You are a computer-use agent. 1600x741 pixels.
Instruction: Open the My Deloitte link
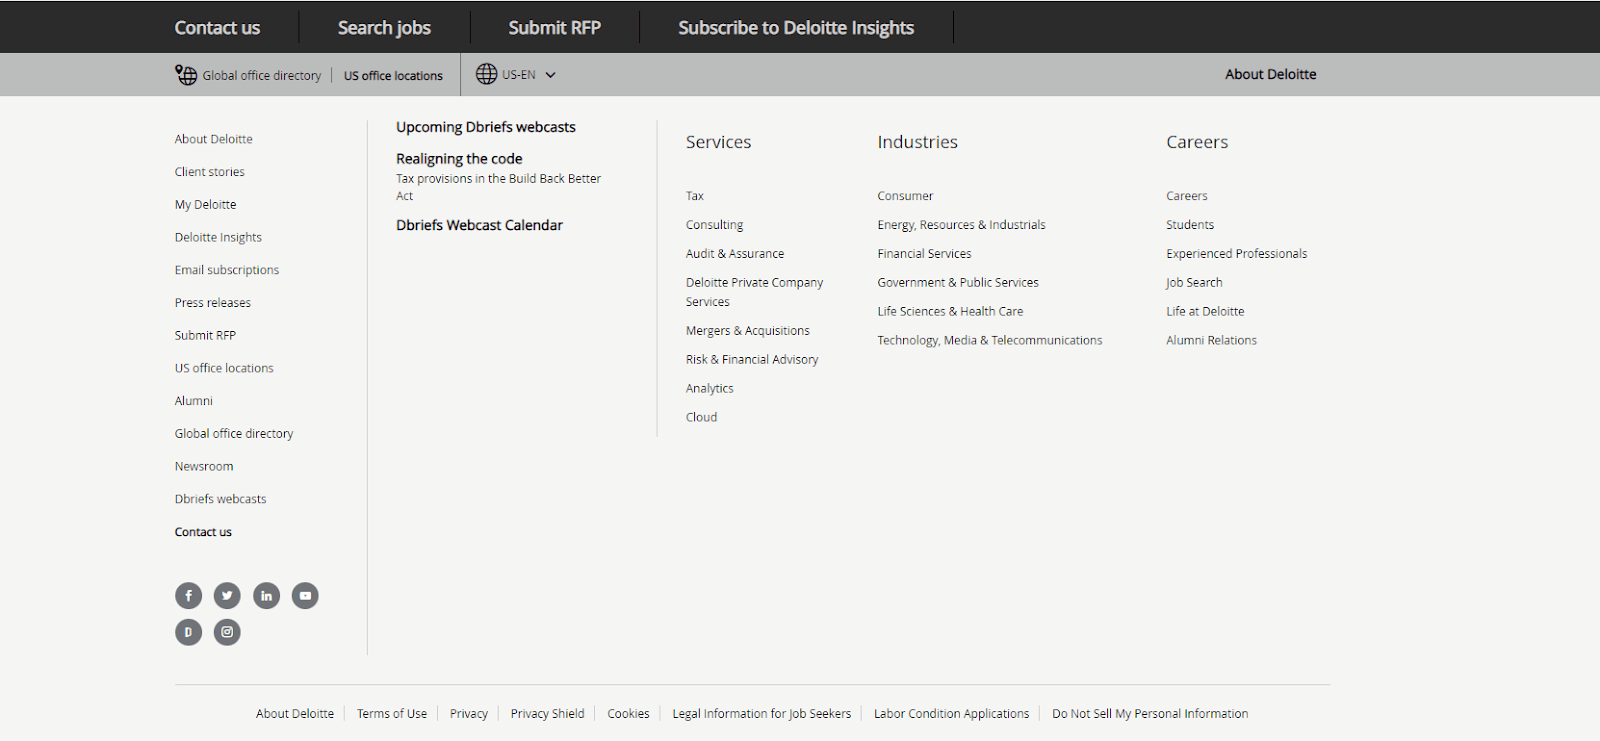206,205
